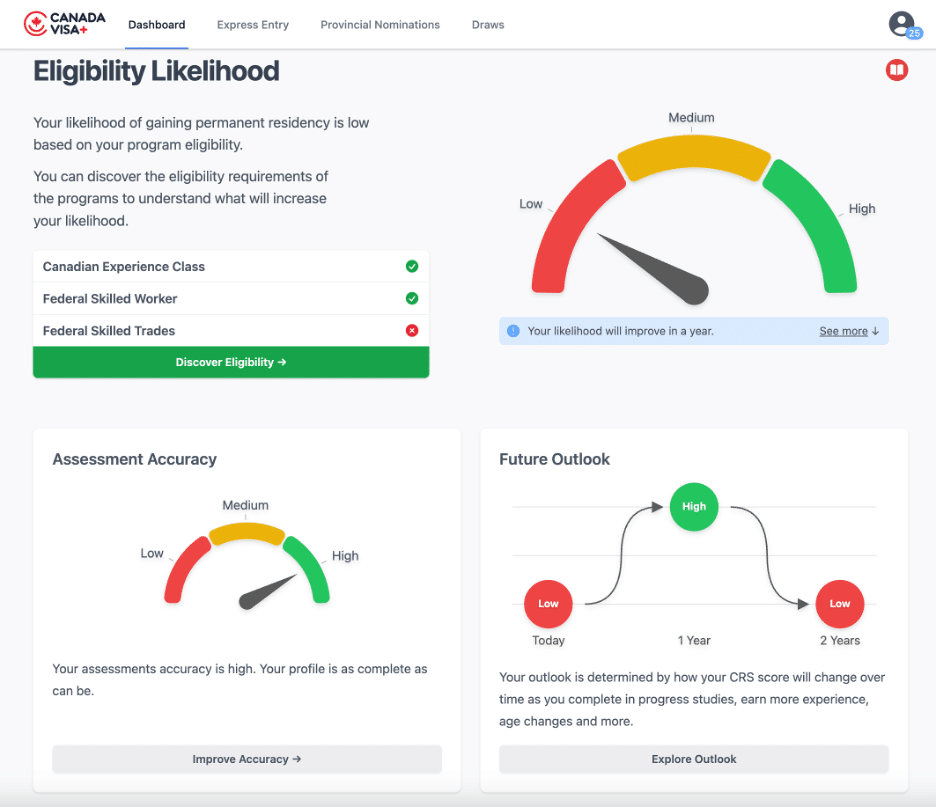Click the Explore Outlook button
Image resolution: width=936 pixels, height=808 pixels.
(x=694, y=759)
